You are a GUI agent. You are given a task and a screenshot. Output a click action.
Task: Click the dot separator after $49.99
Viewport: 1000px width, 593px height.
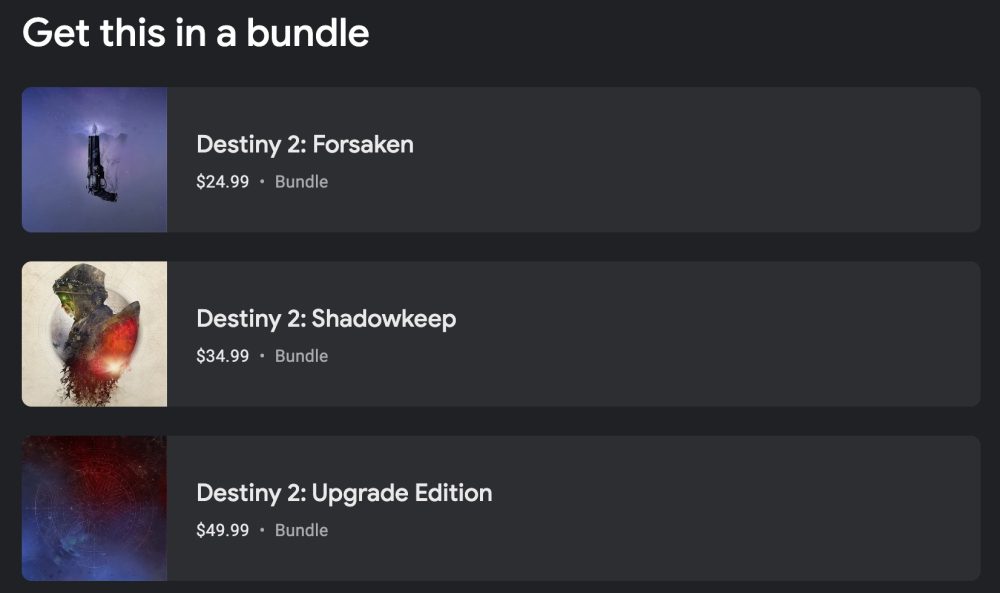(x=262, y=530)
